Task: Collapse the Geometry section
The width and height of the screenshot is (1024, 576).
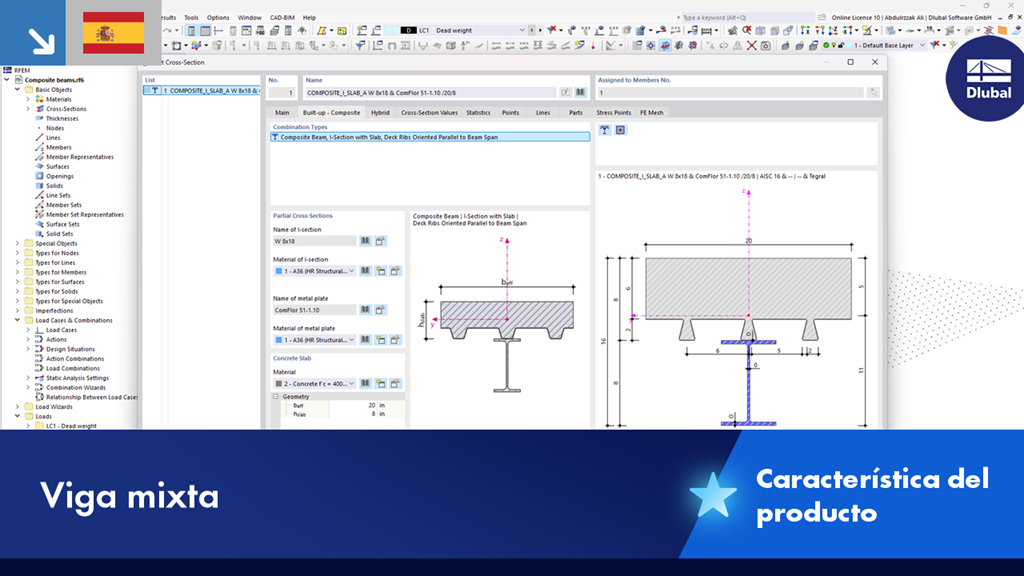Action: point(276,396)
